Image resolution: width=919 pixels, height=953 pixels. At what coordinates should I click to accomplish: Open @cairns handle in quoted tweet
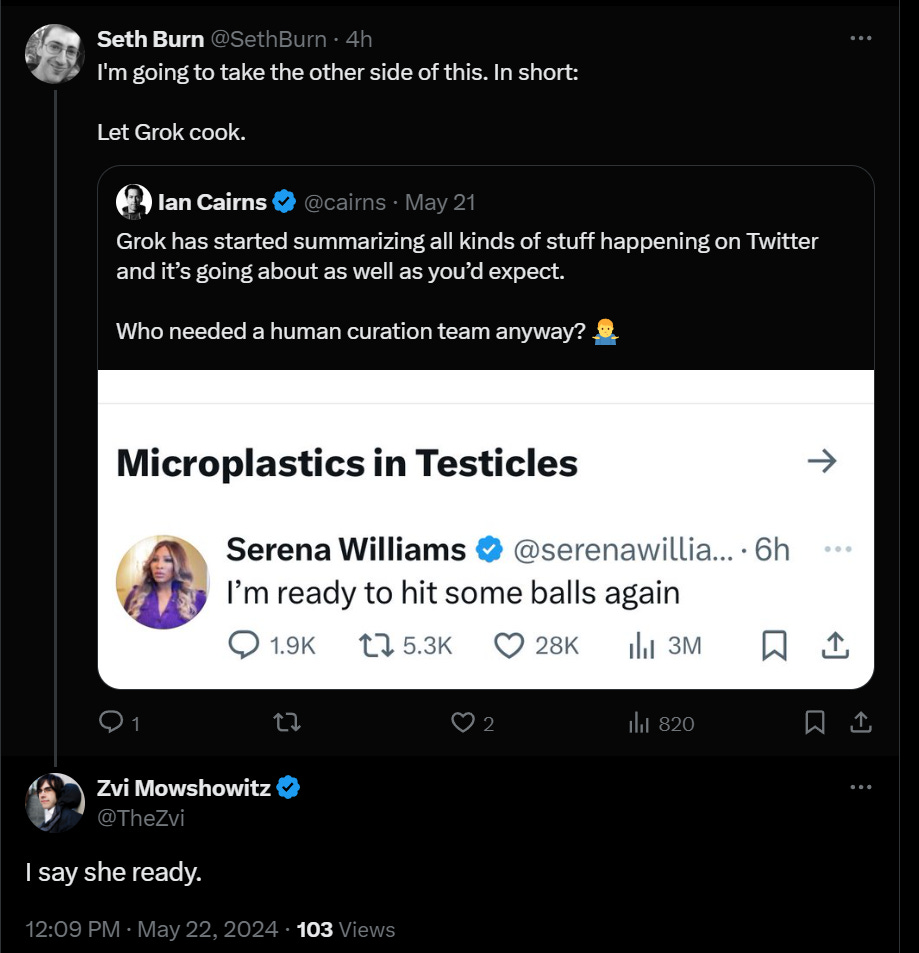click(344, 203)
